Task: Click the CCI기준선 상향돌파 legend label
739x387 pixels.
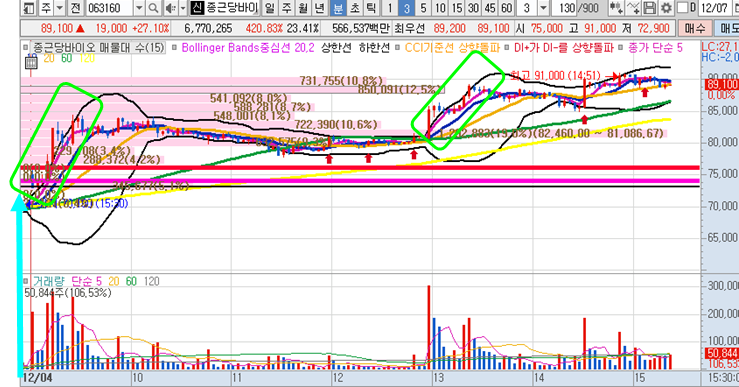Action: [x=452, y=48]
